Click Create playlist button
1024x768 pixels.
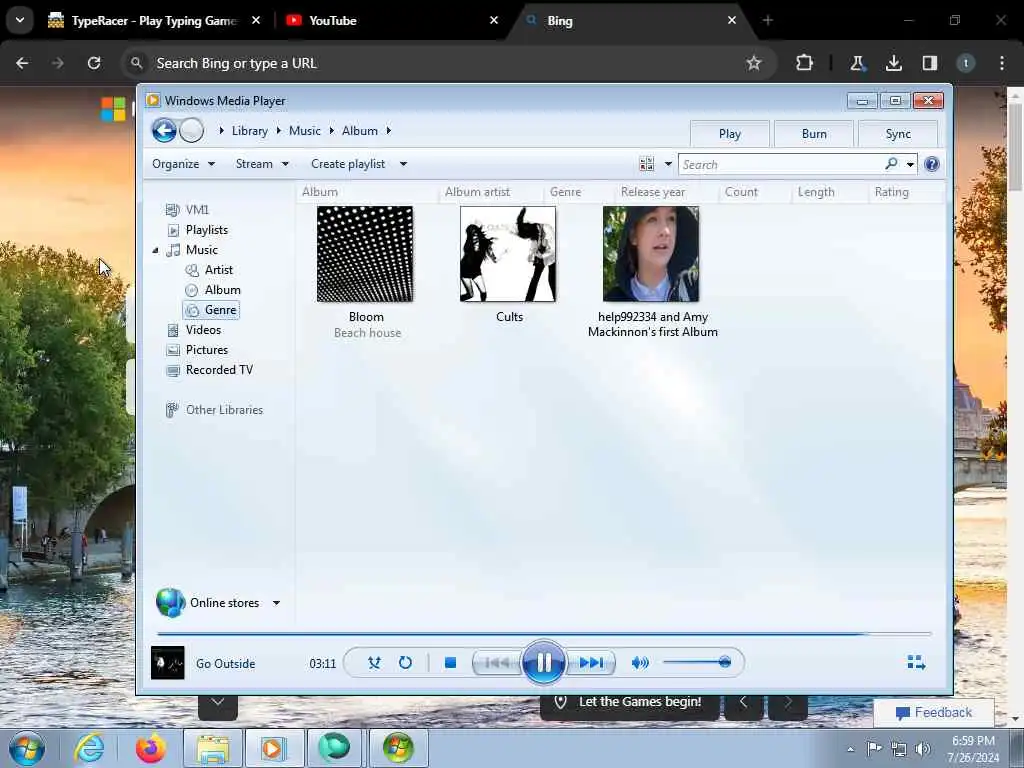click(x=348, y=164)
